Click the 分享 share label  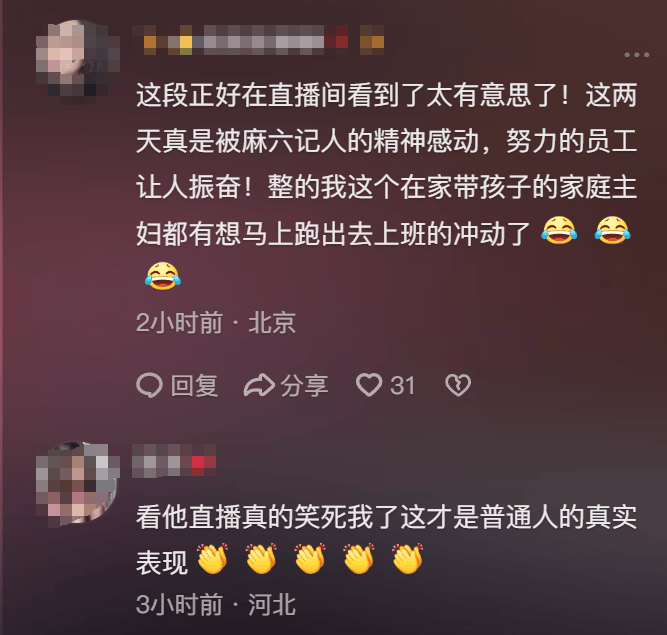[304, 386]
